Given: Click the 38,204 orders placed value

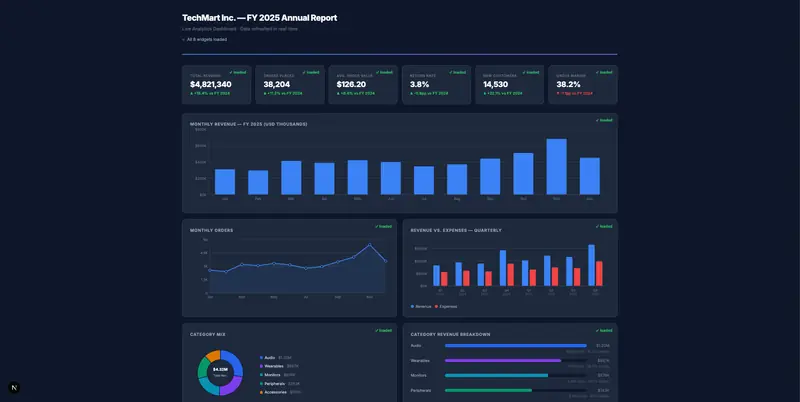Looking at the screenshot, I should pyautogui.click(x=277, y=84).
